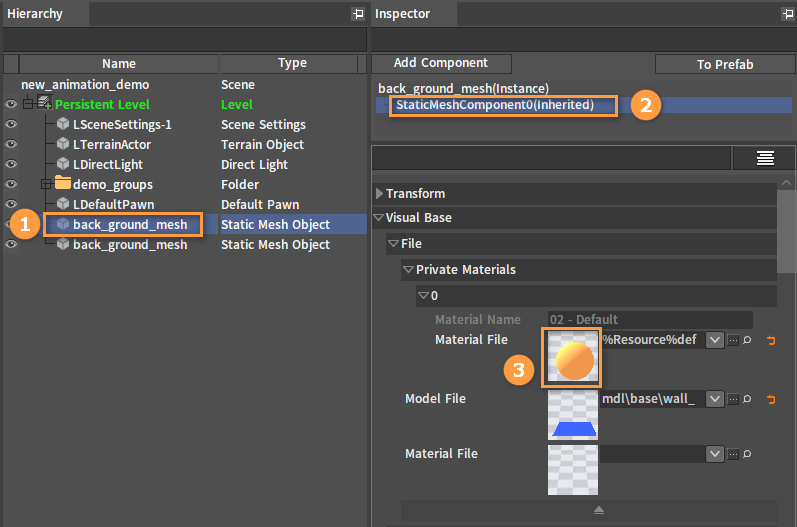
Task: Reset the Model File value
Action: point(770,399)
